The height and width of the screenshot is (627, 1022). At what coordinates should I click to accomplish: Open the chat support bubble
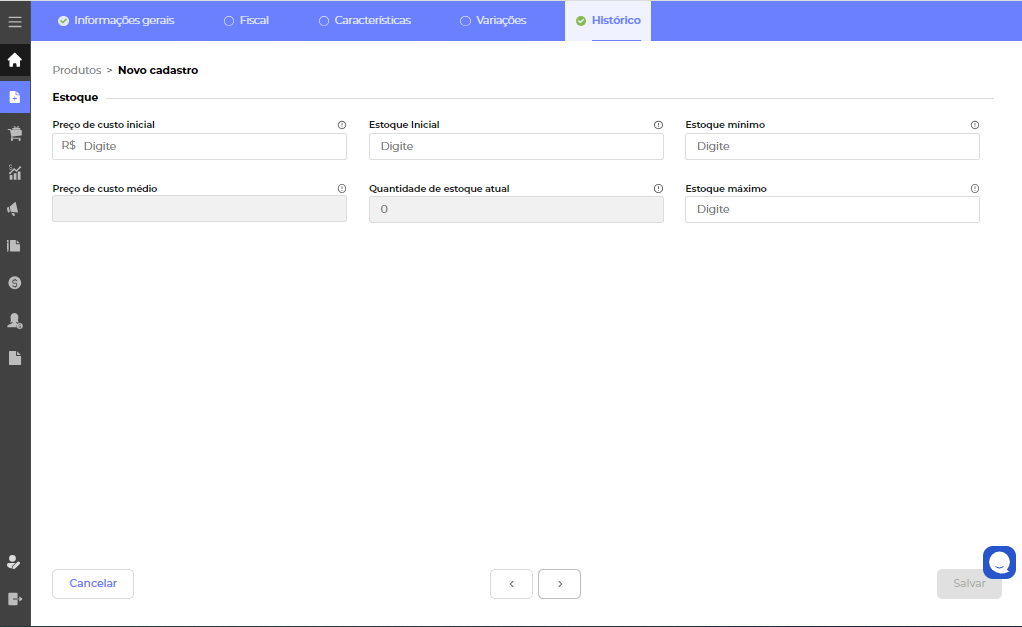pyautogui.click(x=999, y=562)
